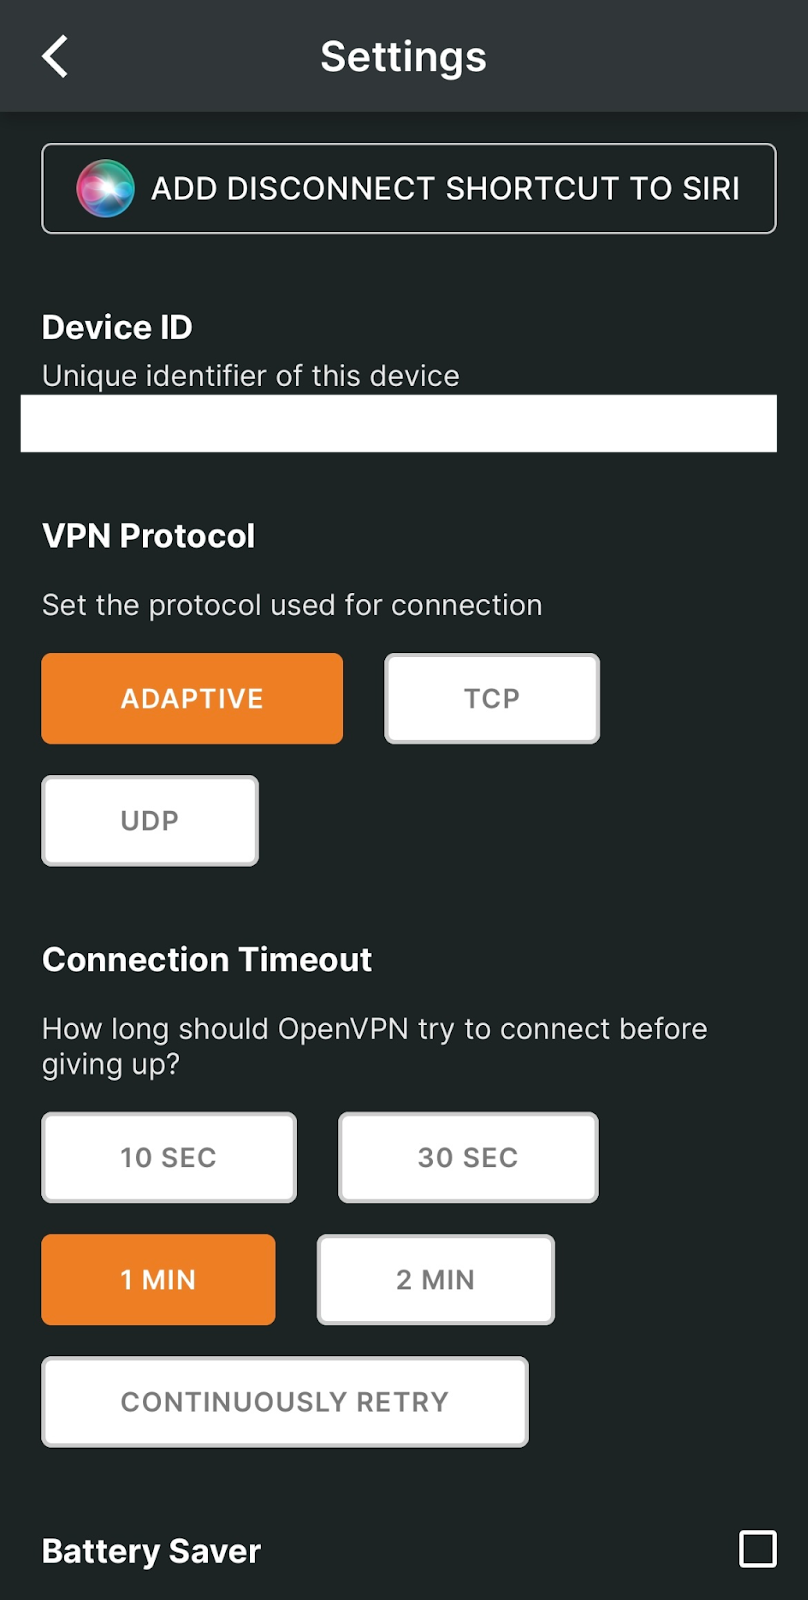Click the blacked-out Device ID value

tap(398, 424)
